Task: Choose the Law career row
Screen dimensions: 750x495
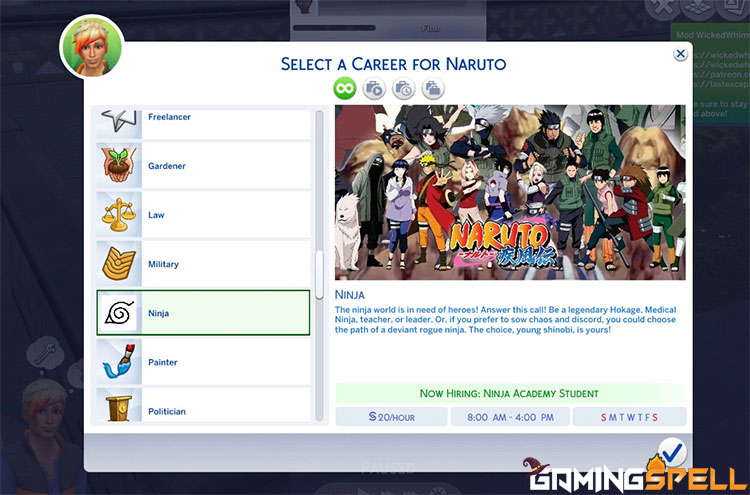Action: click(x=204, y=215)
